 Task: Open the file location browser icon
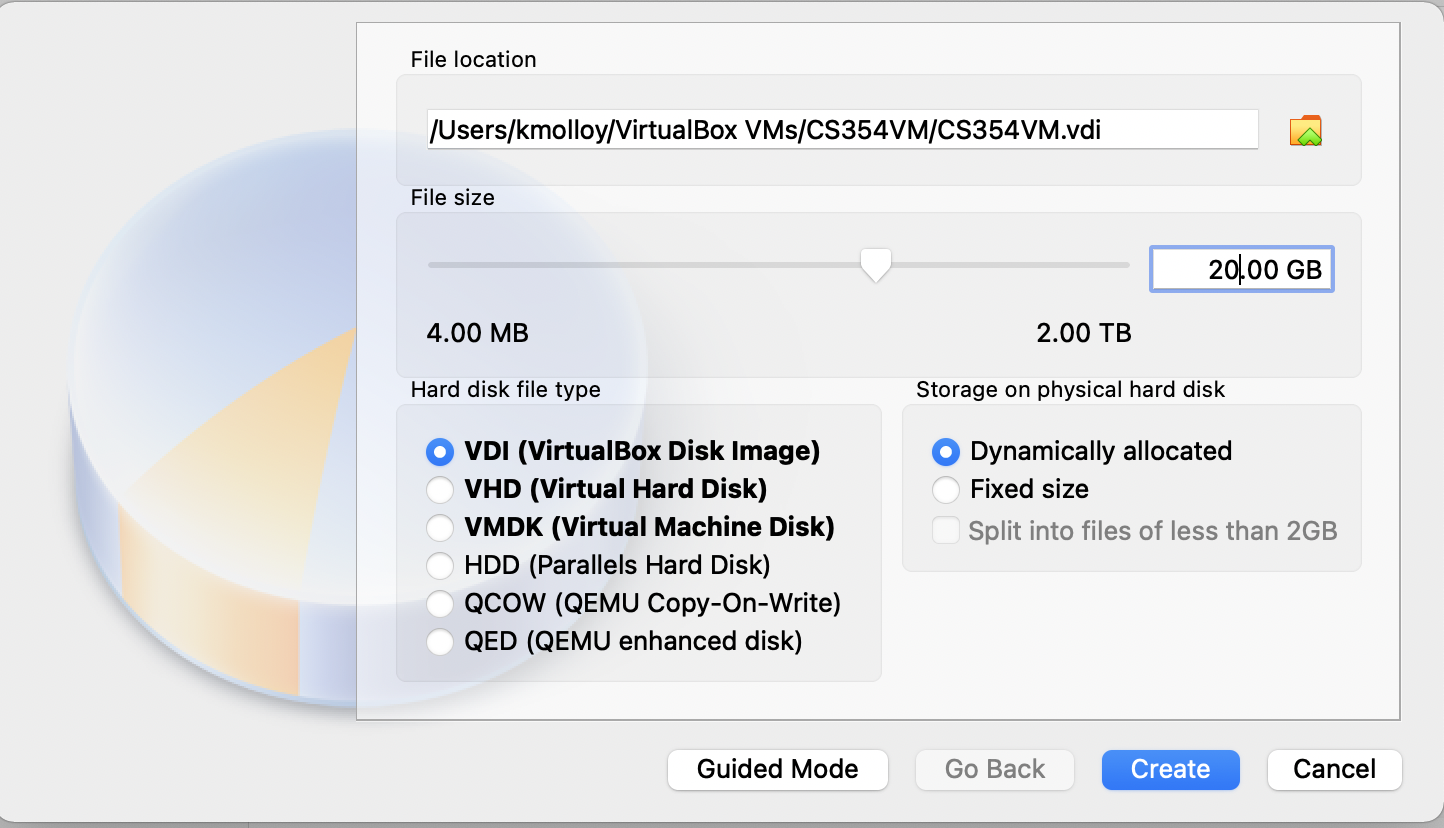[x=1306, y=129]
